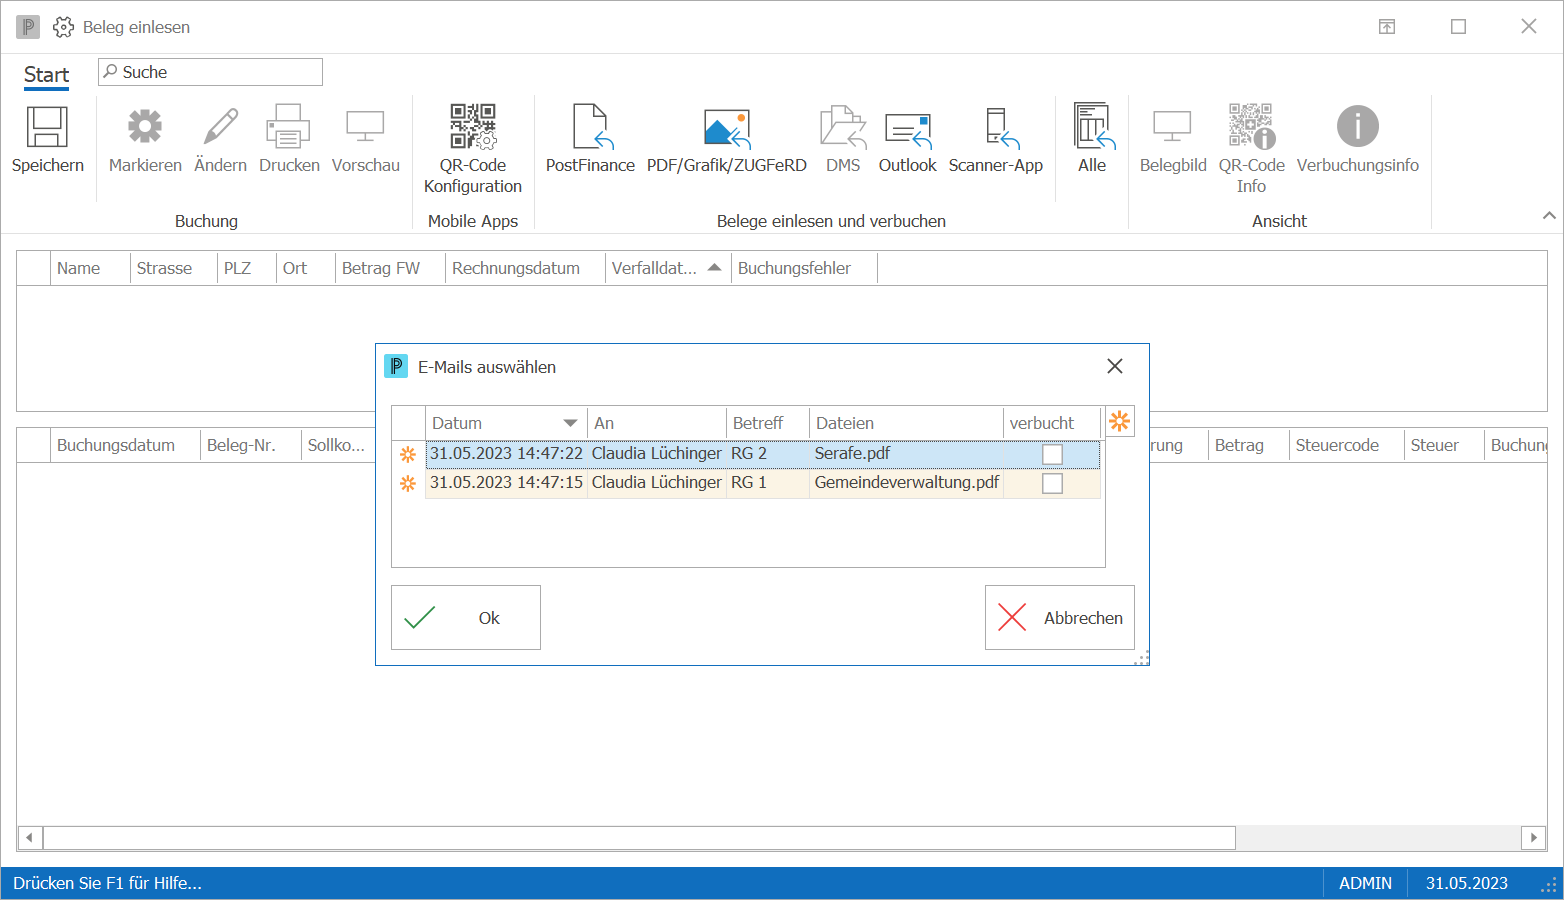Click the Rechnungsdatum column header
1564x900 pixels.
pos(525,268)
